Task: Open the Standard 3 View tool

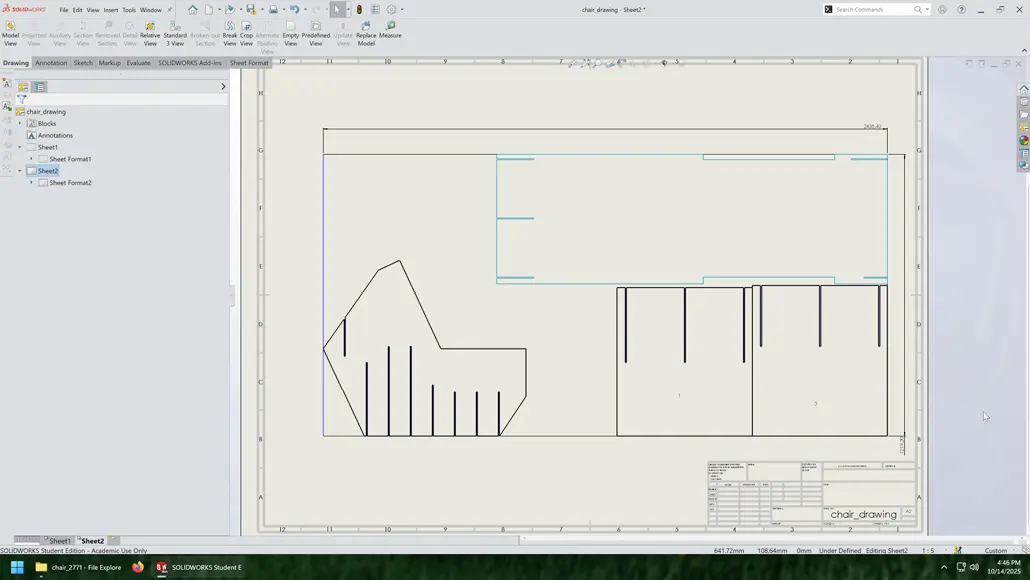Action: (175, 32)
